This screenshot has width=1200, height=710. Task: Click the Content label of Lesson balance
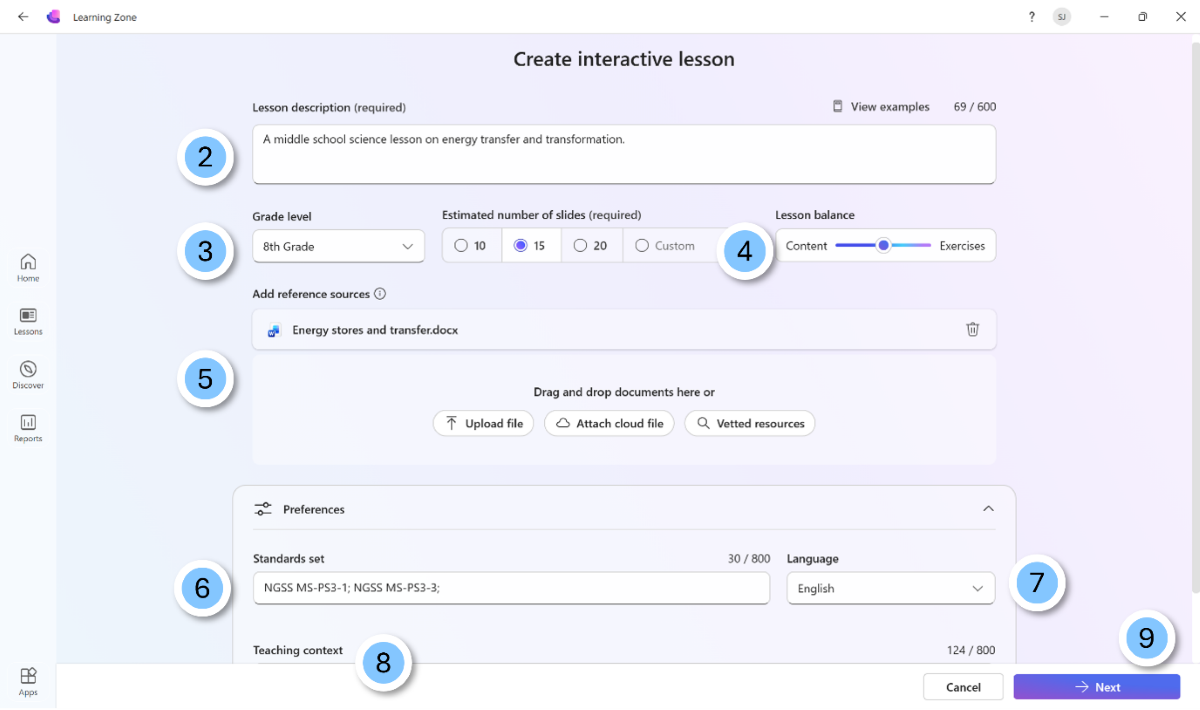click(x=806, y=246)
